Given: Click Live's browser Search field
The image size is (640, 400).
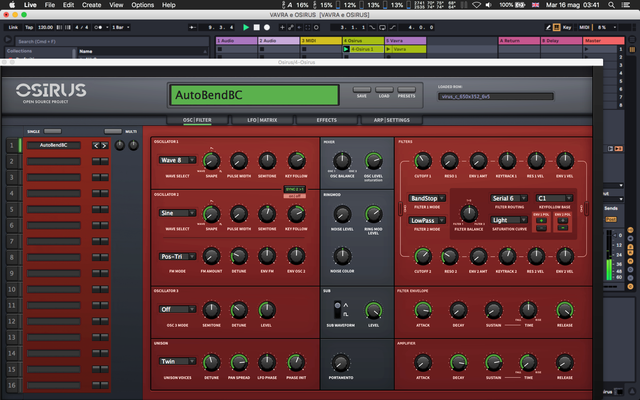Looking at the screenshot, I should click(x=112, y=41).
